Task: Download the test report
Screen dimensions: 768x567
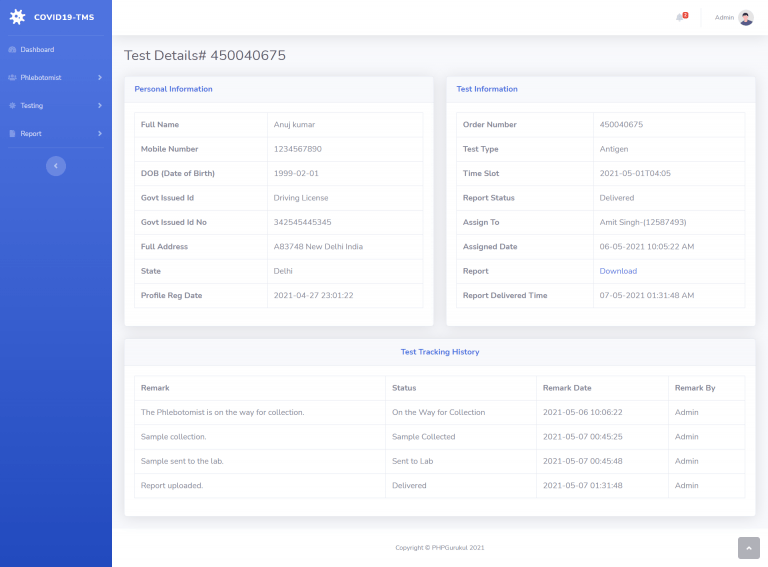Action: click(618, 271)
